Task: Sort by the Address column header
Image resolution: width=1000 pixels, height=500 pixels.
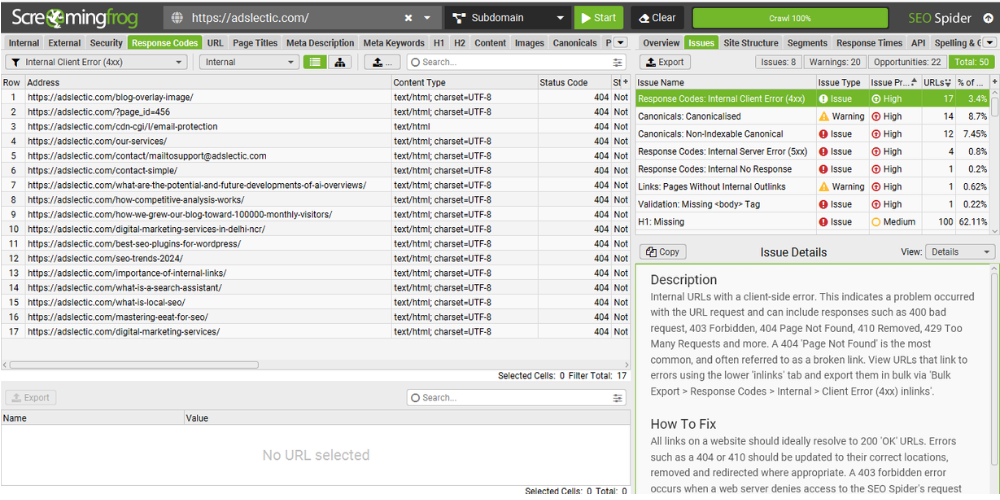Action: tap(208, 82)
